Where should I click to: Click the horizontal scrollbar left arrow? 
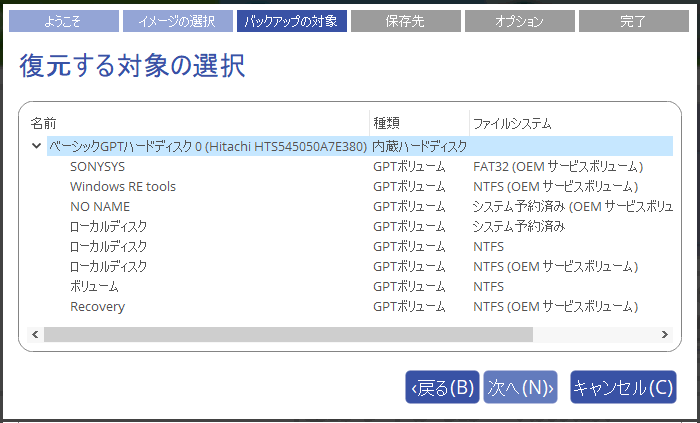pos(35,334)
